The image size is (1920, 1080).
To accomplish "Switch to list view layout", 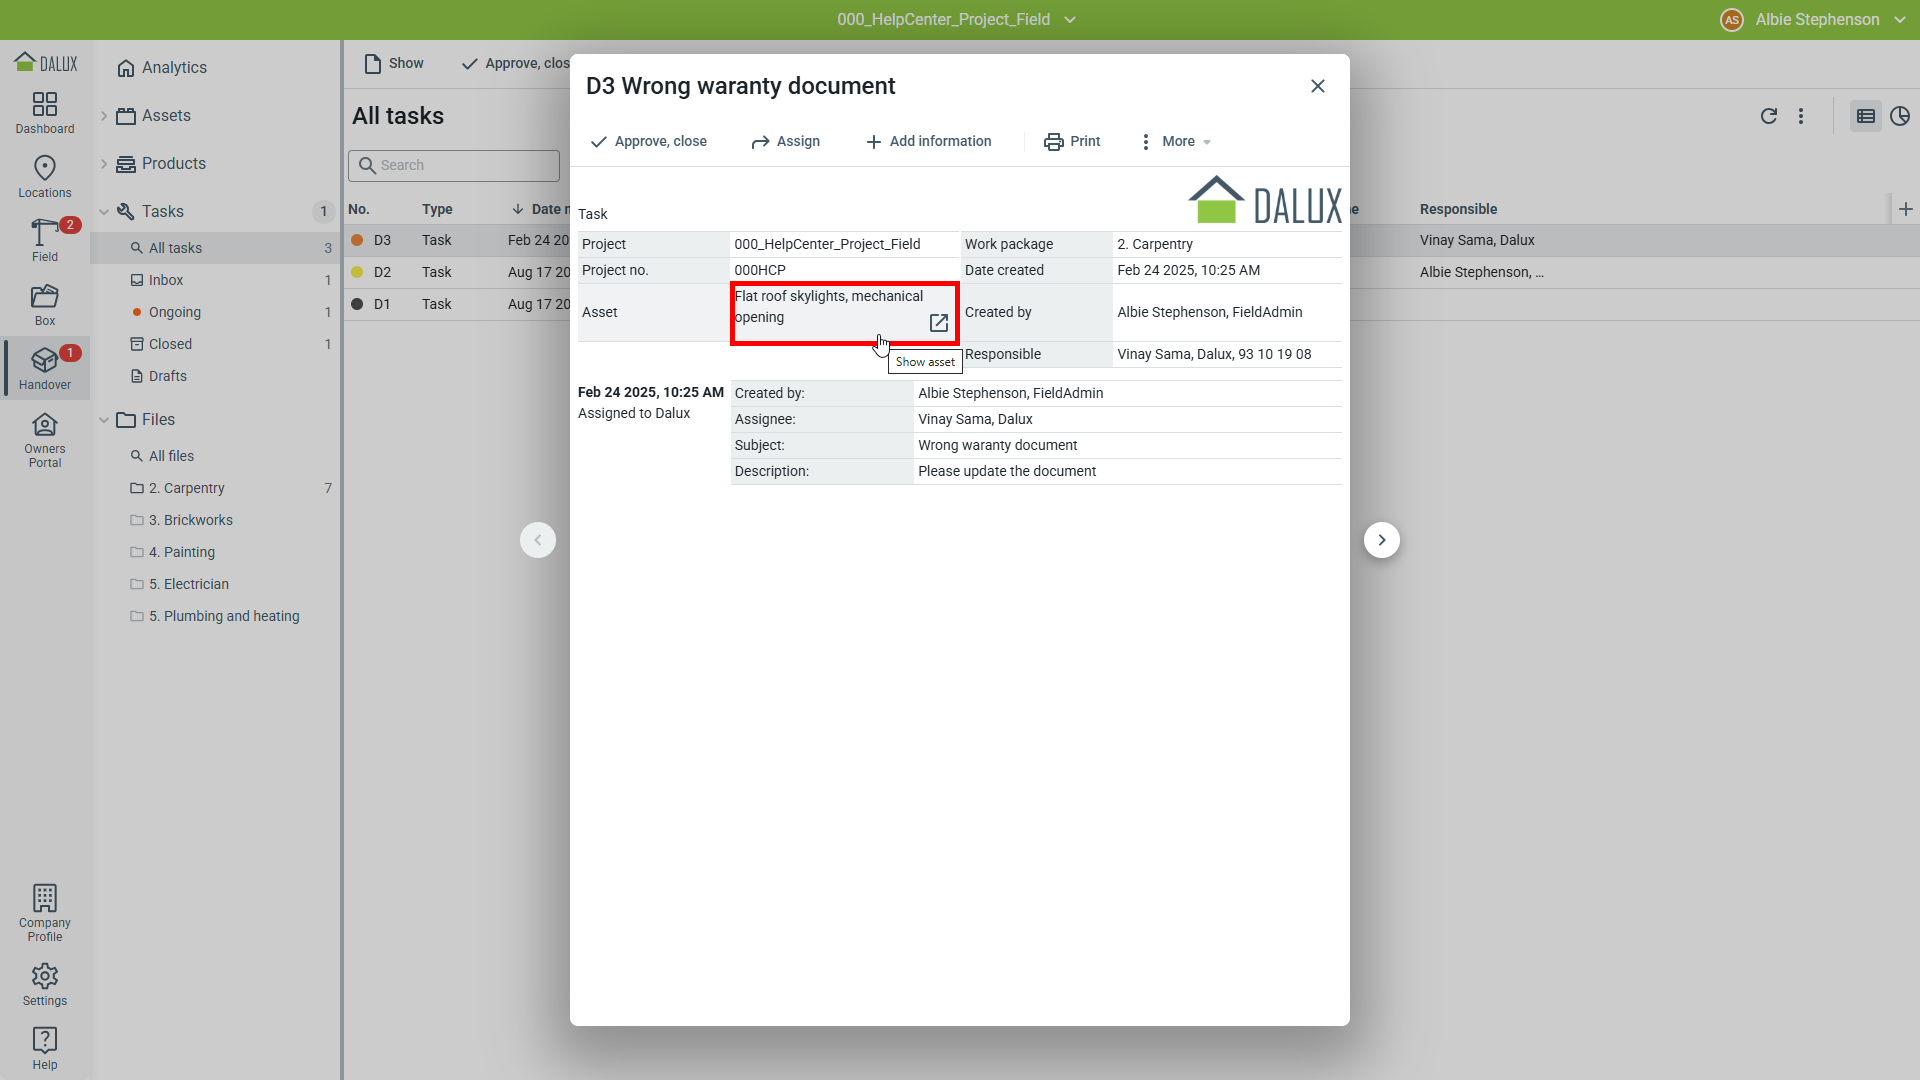I will tap(1865, 116).
